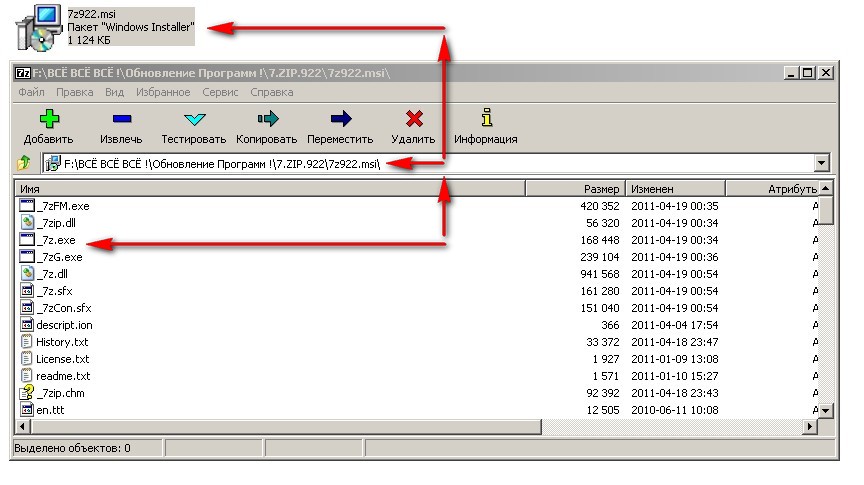Click the icon of en.ttt
Image resolution: width=864 pixels, height=485 pixels.
pos(26,409)
